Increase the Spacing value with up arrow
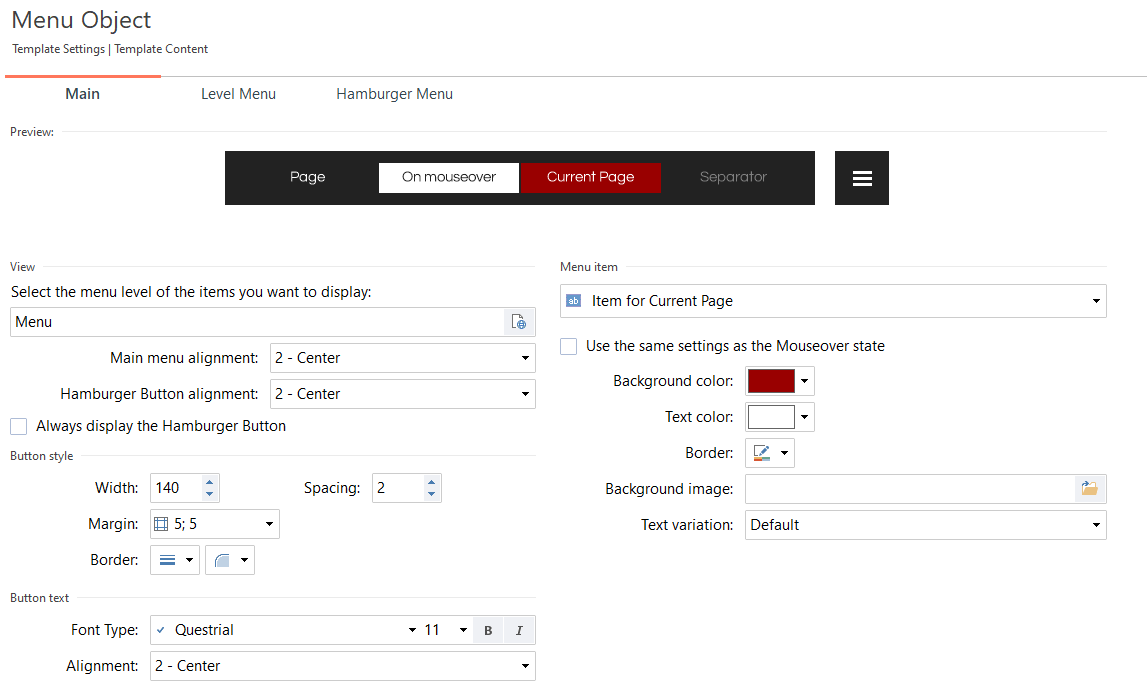 (432, 482)
